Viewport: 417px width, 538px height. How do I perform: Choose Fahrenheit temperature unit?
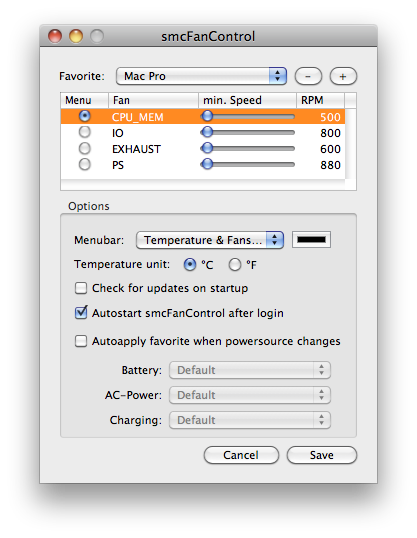pos(235,265)
